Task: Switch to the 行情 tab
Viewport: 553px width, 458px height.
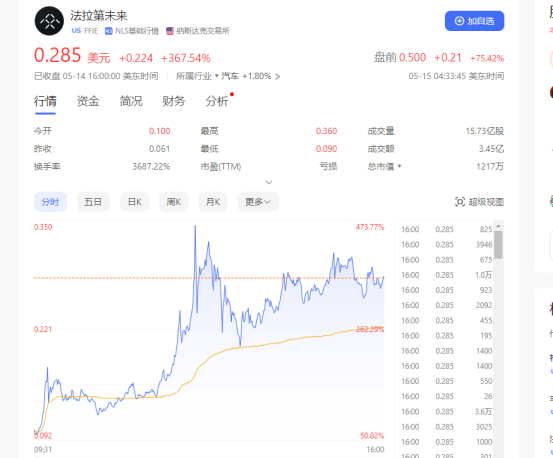Action: point(45,101)
